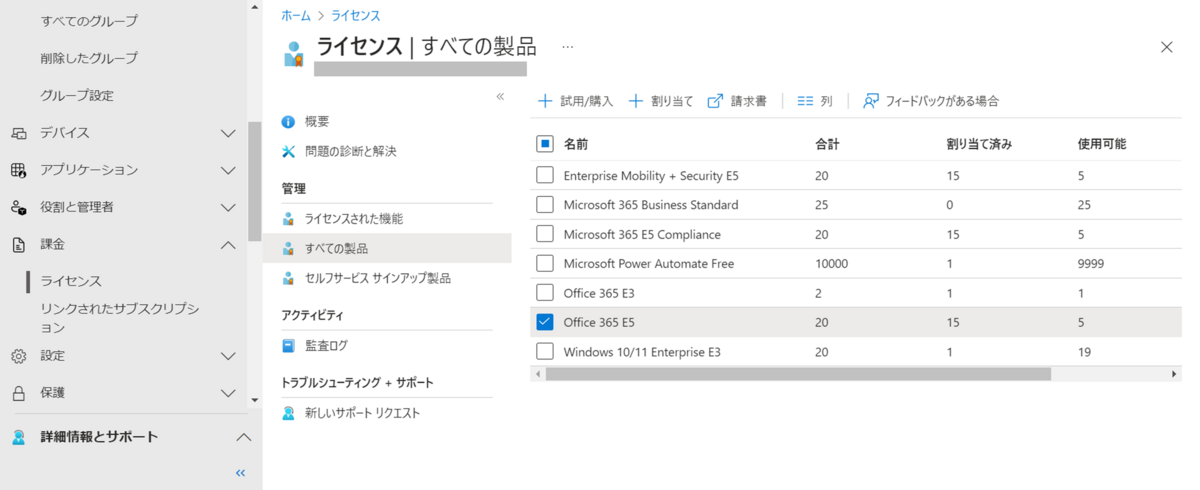
Task: Open 削除したグループ in sidebar
Action: [89, 58]
